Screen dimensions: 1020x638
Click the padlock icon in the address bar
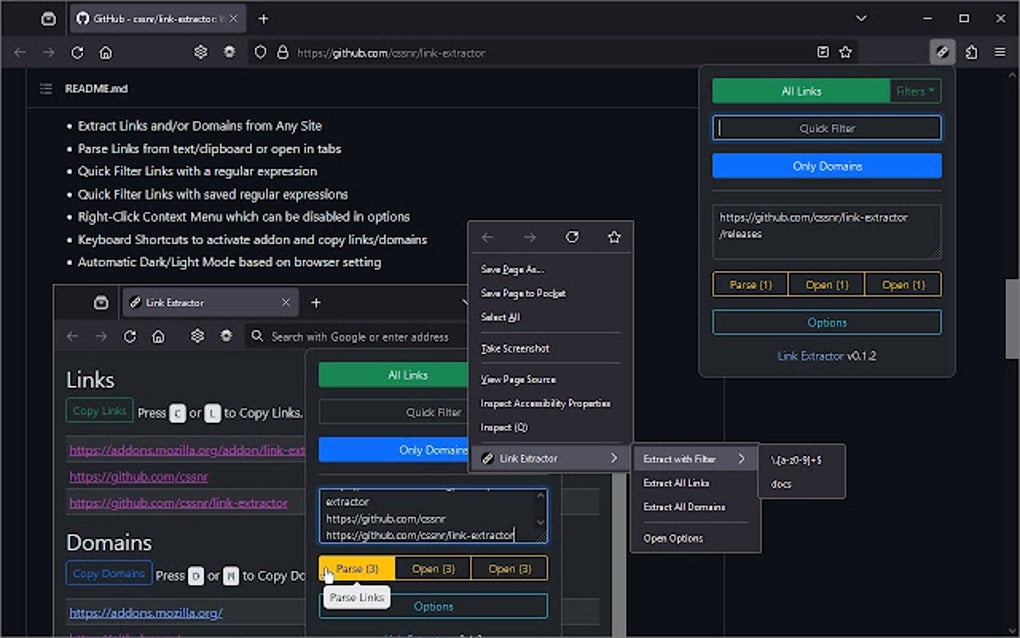[284, 53]
